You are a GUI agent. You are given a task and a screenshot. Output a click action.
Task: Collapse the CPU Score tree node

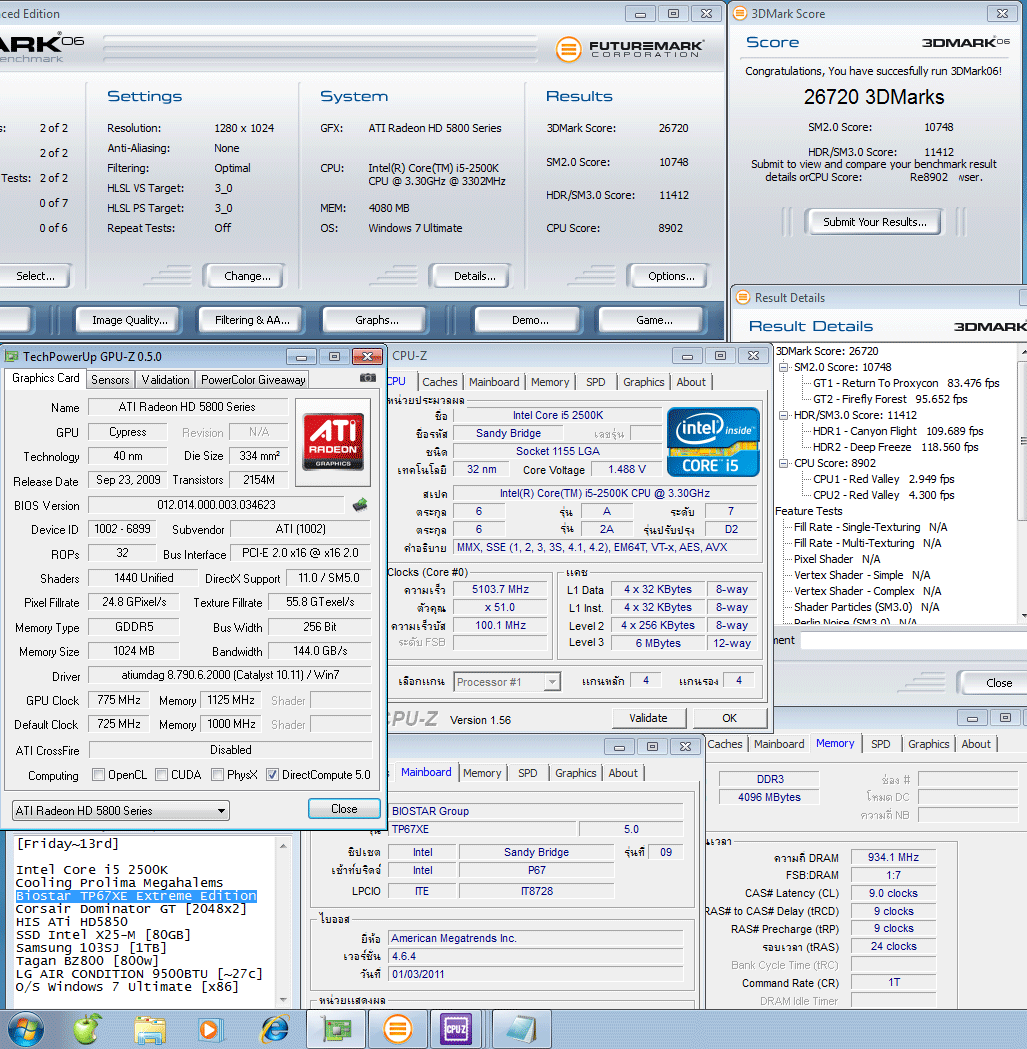tap(785, 463)
